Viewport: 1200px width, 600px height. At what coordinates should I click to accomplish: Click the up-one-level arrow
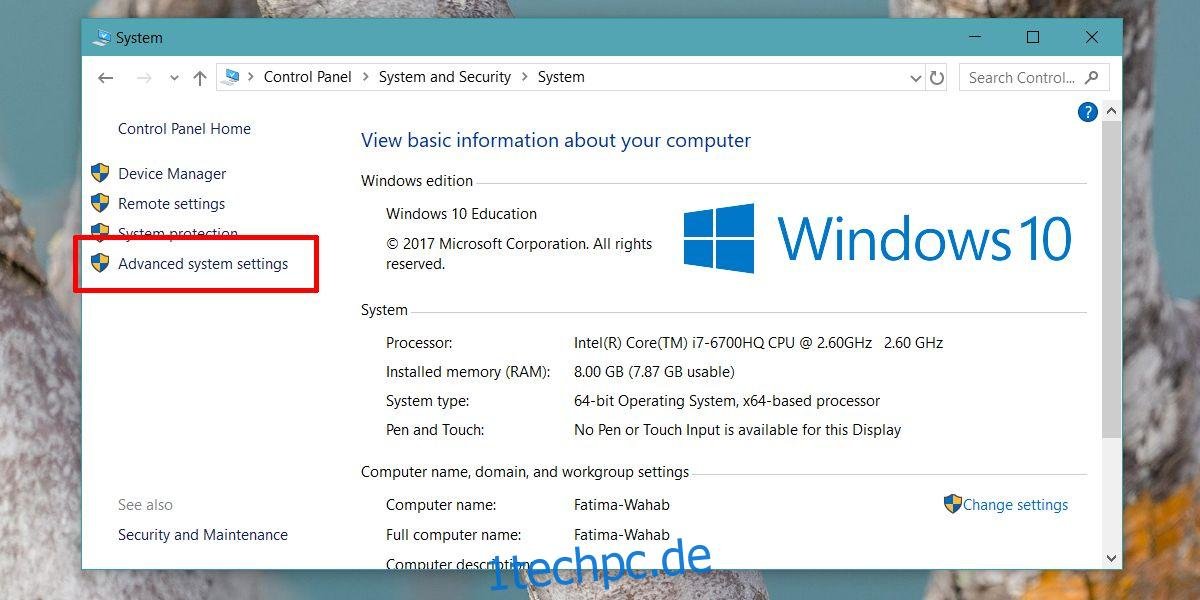(x=200, y=78)
